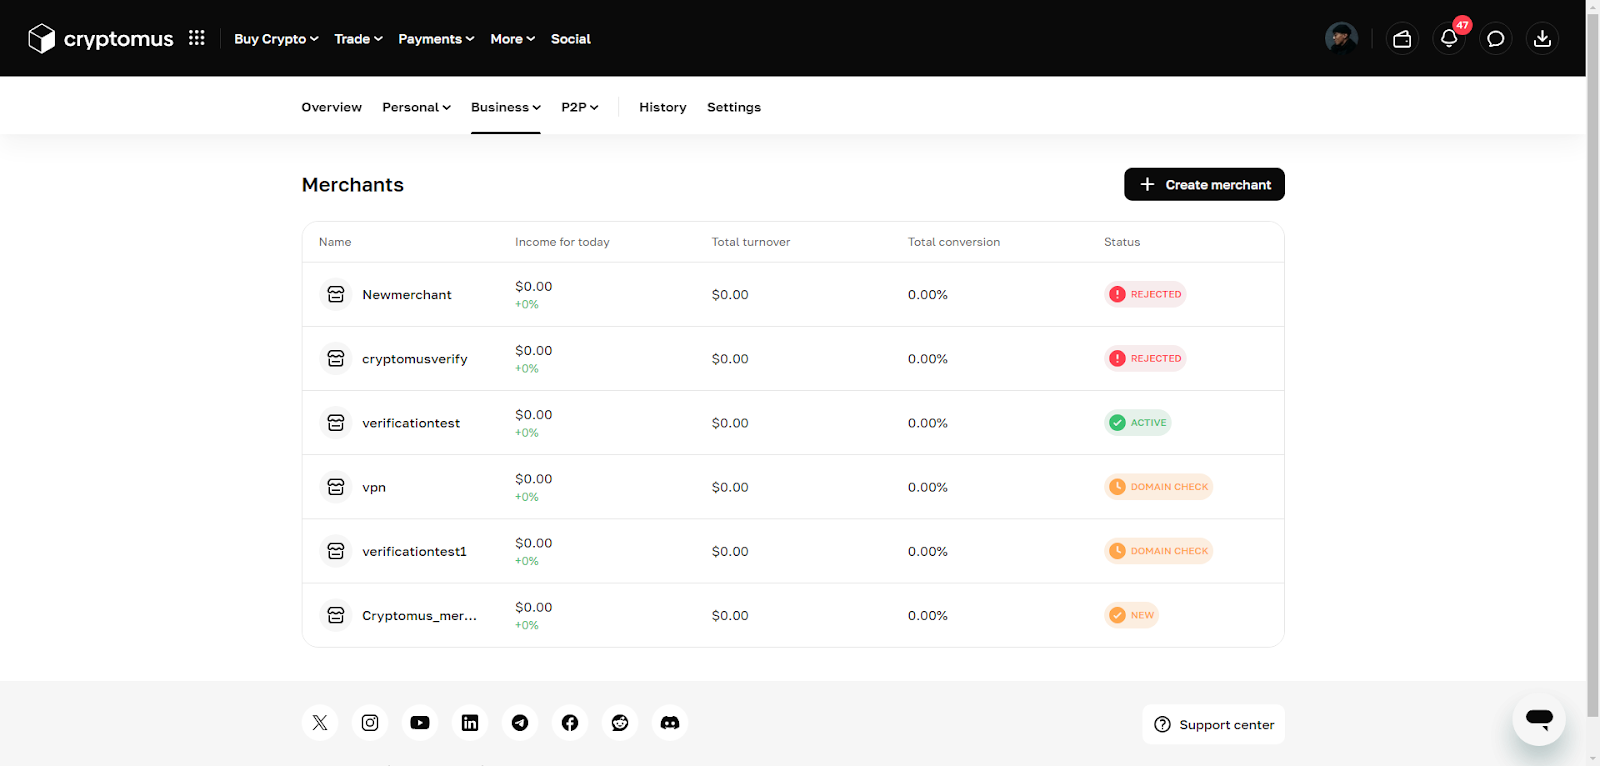Open the Newmerchant merchant name

coord(407,295)
